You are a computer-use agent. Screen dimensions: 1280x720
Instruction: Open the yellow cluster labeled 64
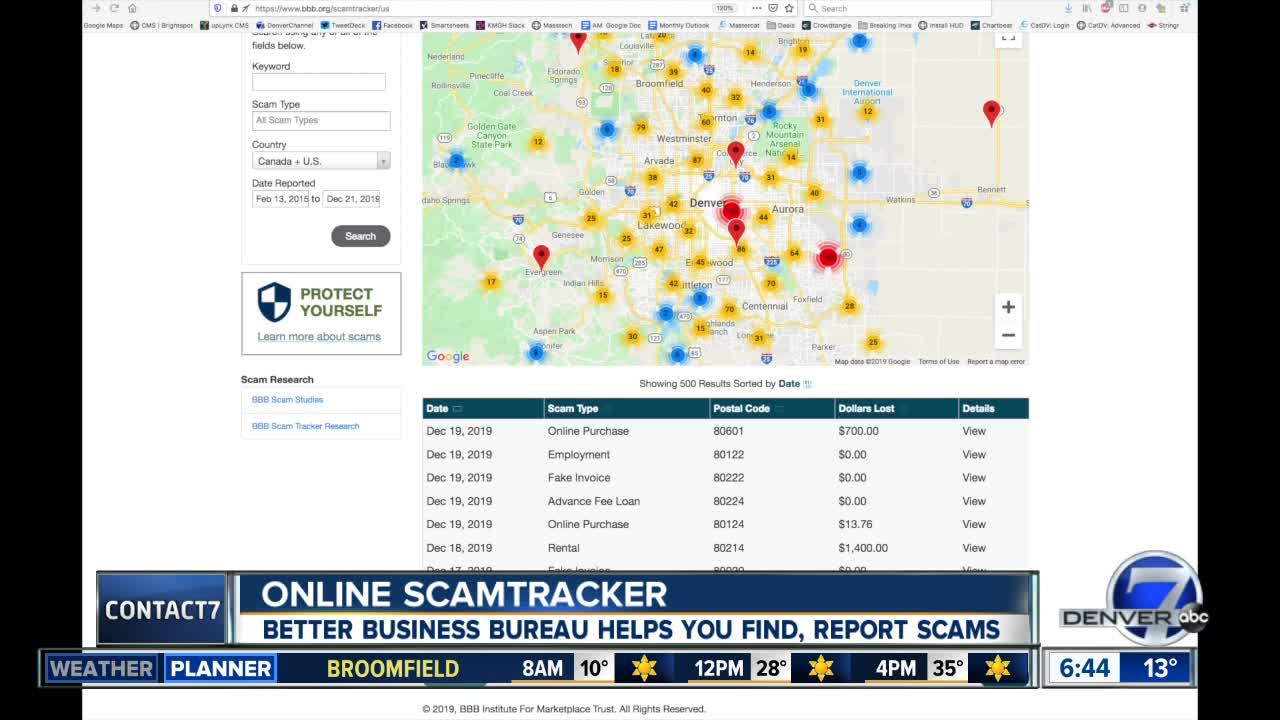pos(794,253)
